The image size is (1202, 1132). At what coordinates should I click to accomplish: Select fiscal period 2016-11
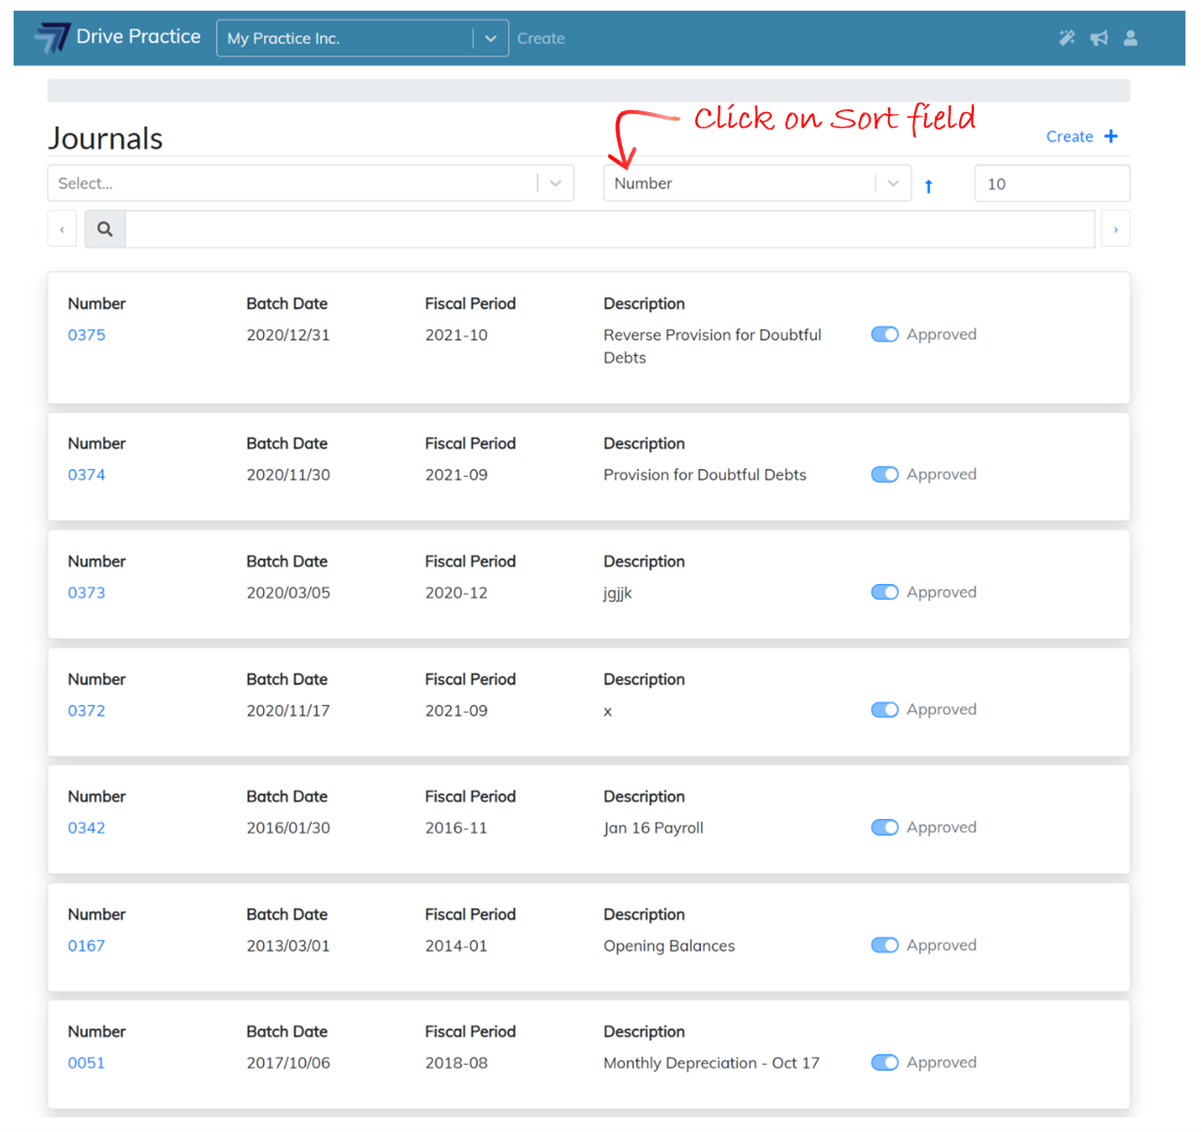[456, 828]
